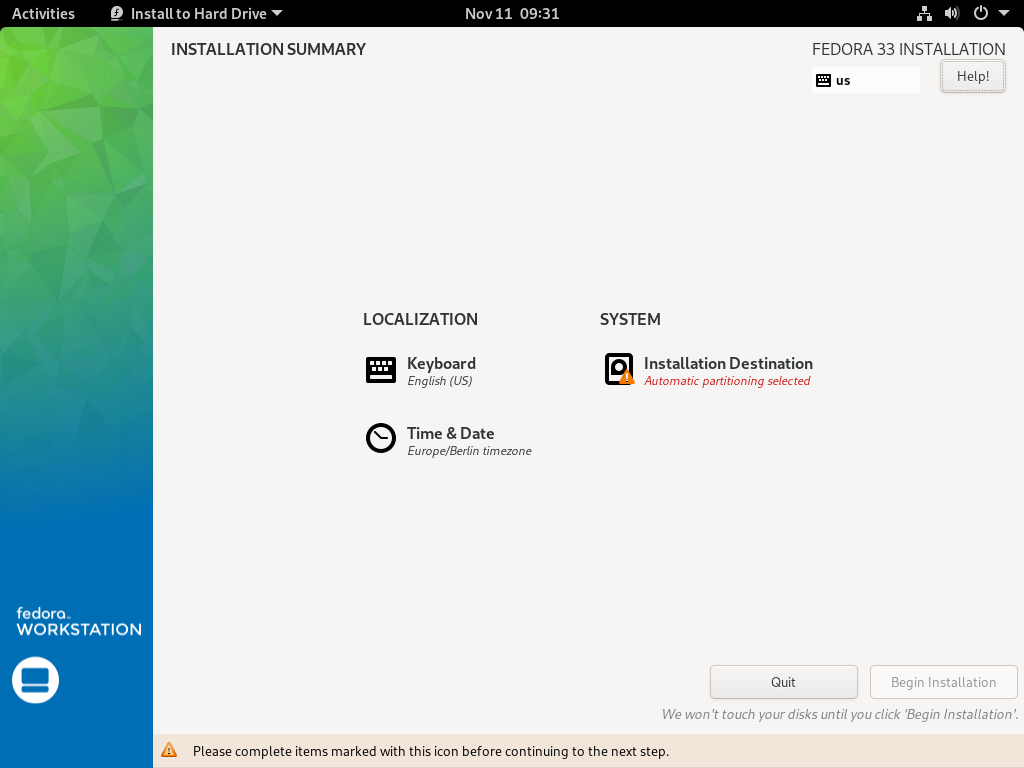Open the Keyboard layout icon
1024x768 pixels.
[381, 370]
